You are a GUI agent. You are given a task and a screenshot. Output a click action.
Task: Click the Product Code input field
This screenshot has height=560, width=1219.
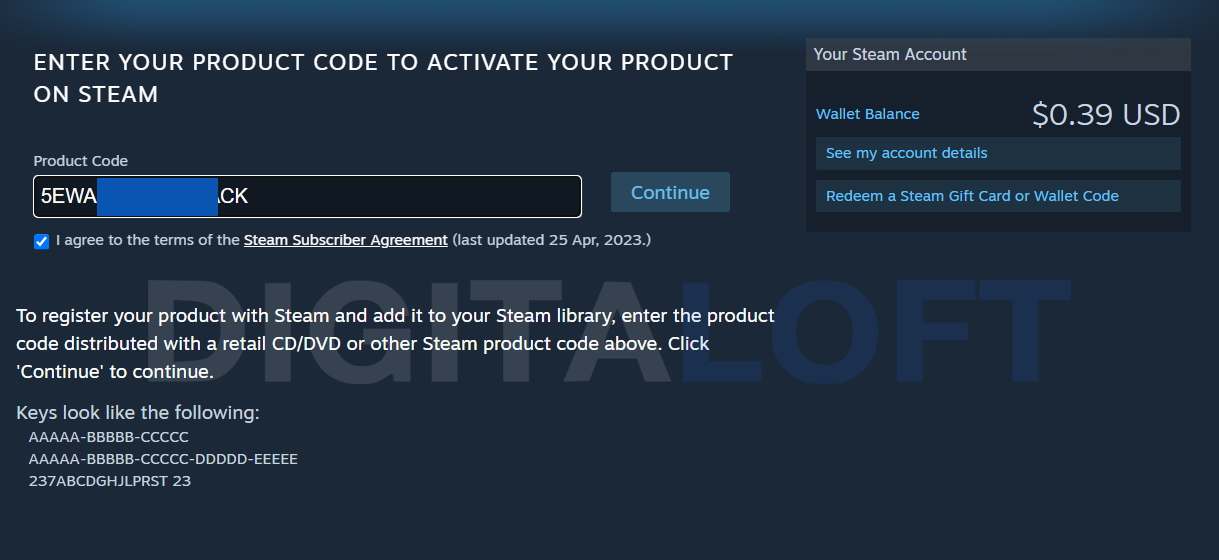tap(400, 196)
